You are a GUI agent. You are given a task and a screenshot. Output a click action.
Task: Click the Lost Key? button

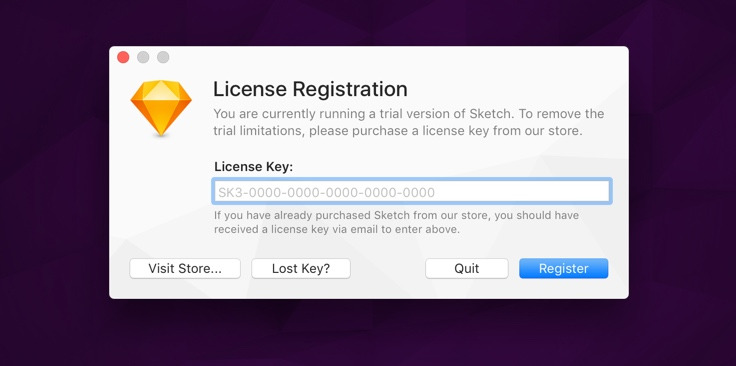pyautogui.click(x=301, y=268)
